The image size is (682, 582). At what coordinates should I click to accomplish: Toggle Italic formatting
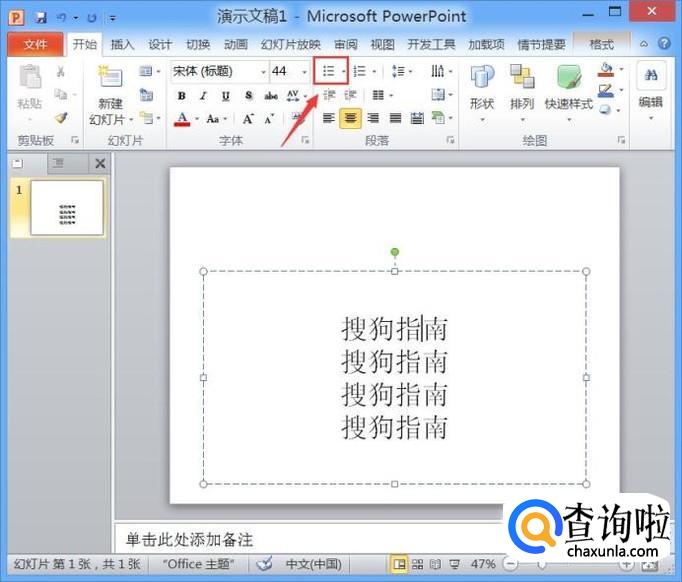click(x=203, y=96)
